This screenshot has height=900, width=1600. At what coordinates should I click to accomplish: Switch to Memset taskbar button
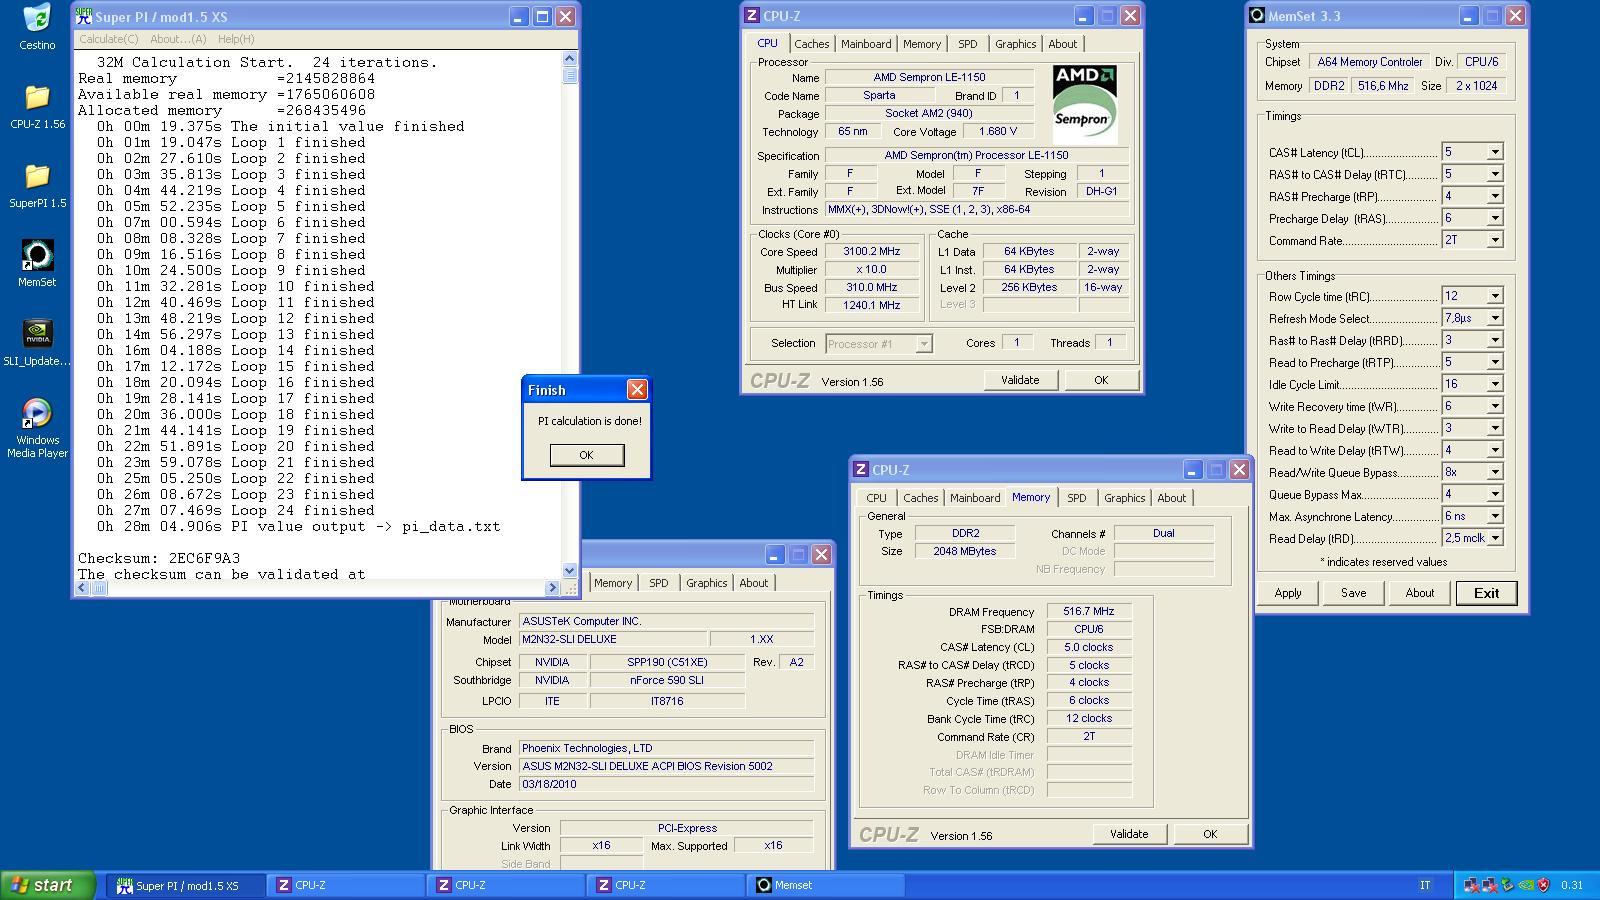(x=826, y=885)
